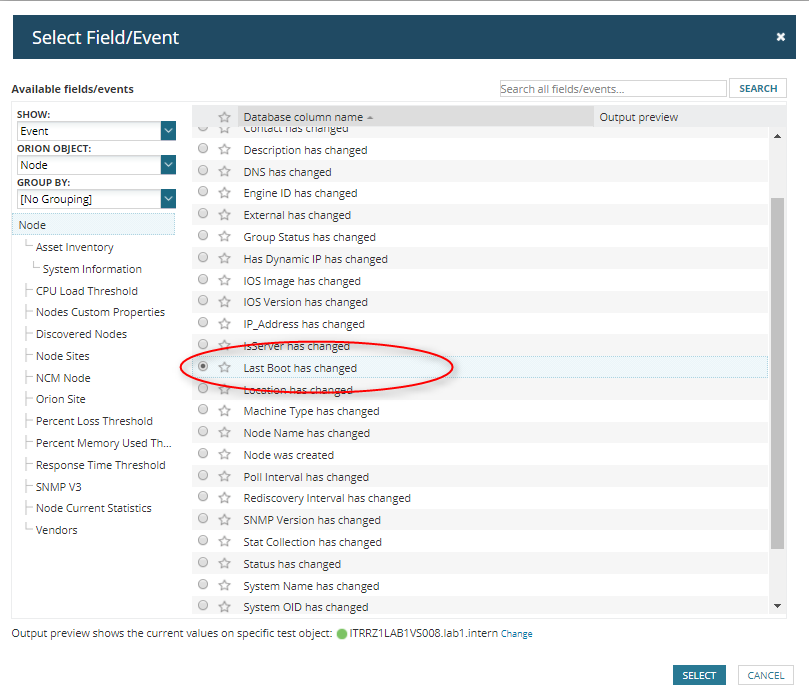The height and width of the screenshot is (700, 809).
Task: Select the DNS has changed radio button
Action: [x=203, y=170]
